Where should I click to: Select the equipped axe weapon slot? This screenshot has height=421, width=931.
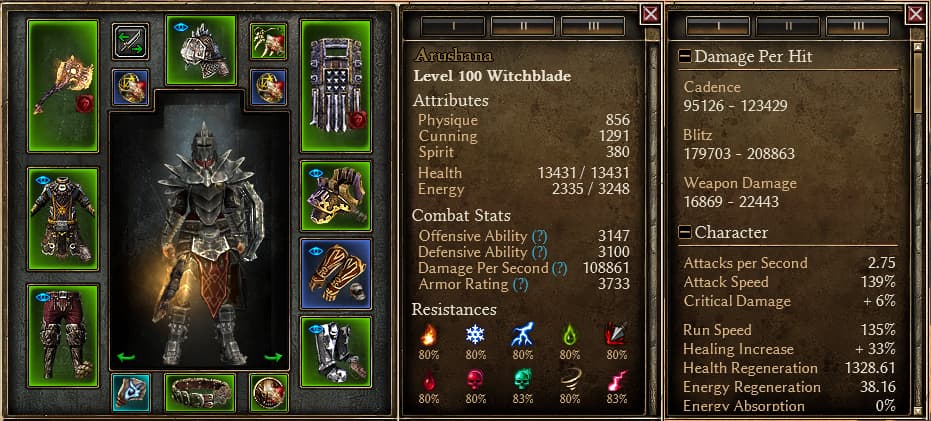tap(62, 86)
